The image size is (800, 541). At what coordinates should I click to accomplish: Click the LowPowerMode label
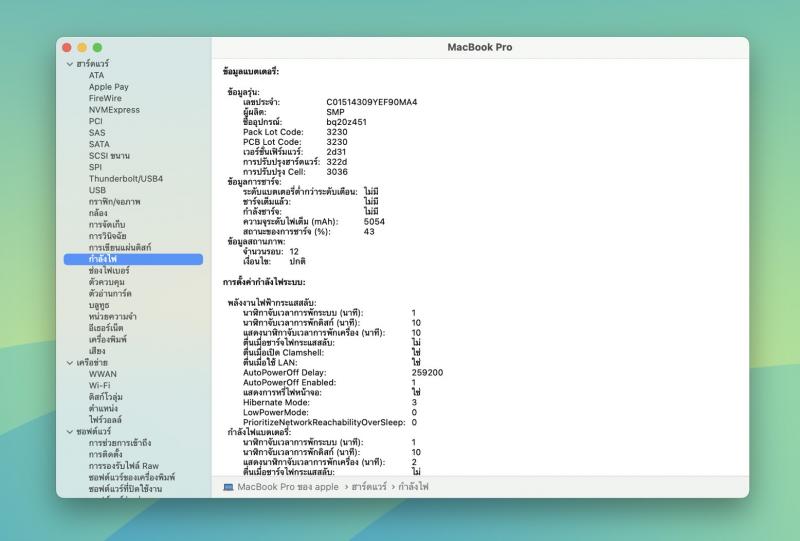tap(276, 412)
